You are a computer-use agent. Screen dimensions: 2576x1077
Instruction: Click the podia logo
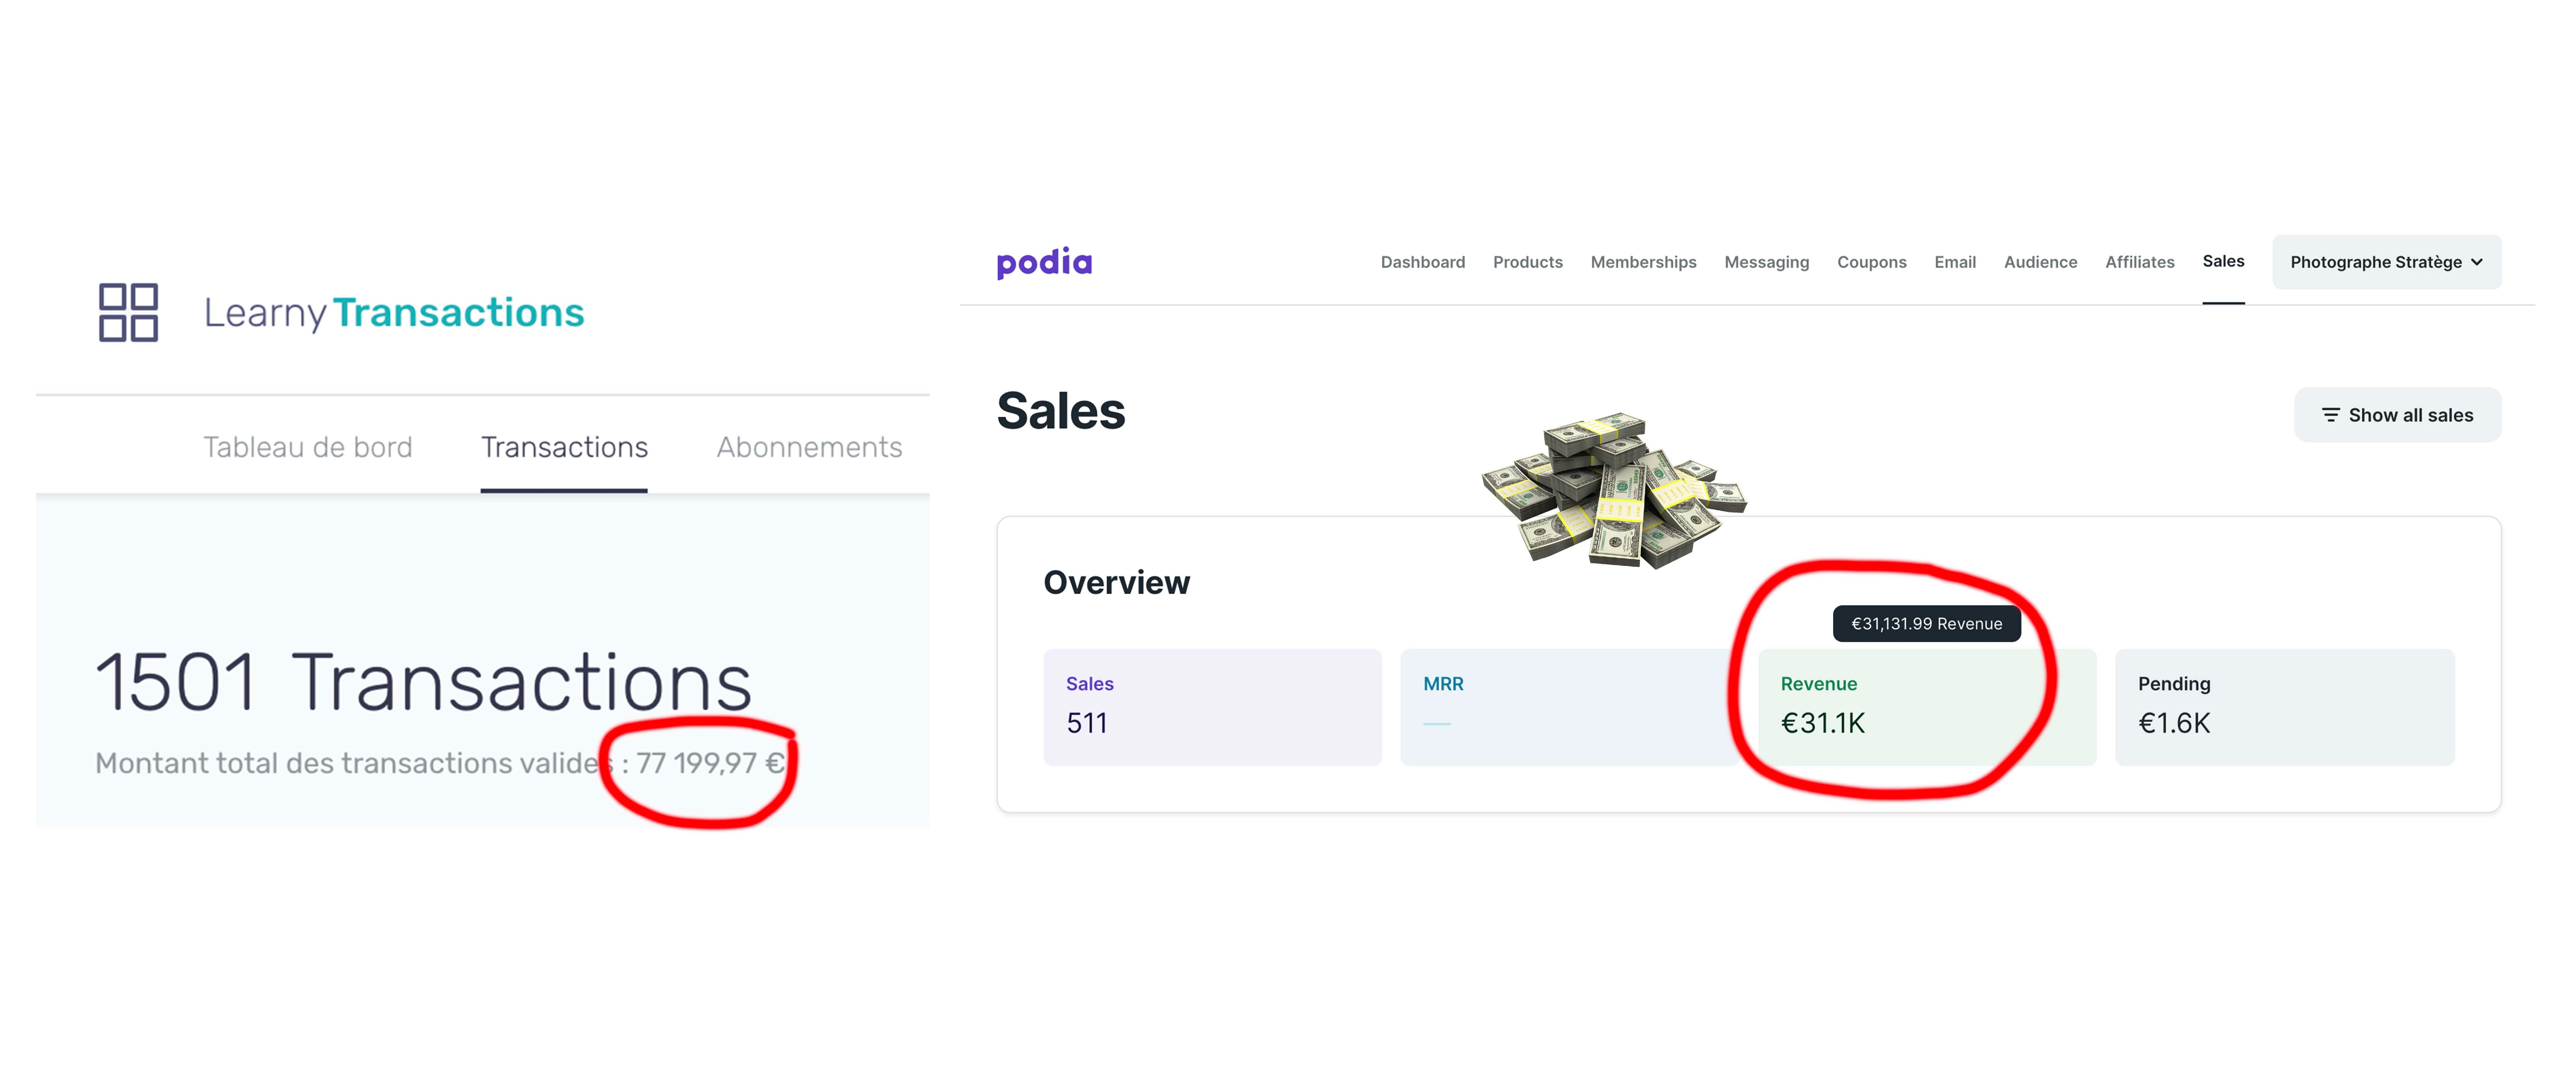coord(1044,262)
